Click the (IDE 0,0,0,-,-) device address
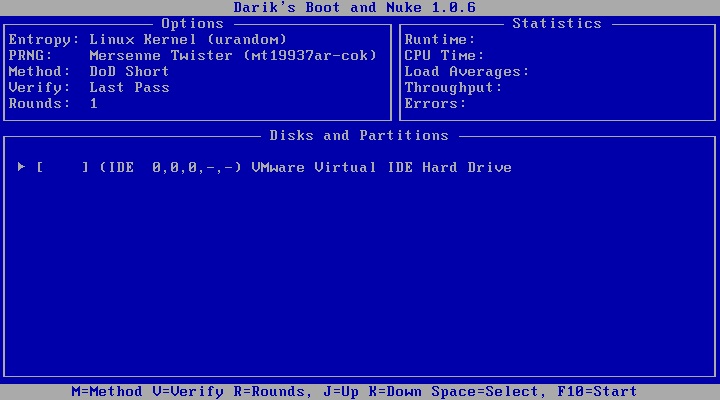This screenshot has height=400, width=720. pos(170,167)
